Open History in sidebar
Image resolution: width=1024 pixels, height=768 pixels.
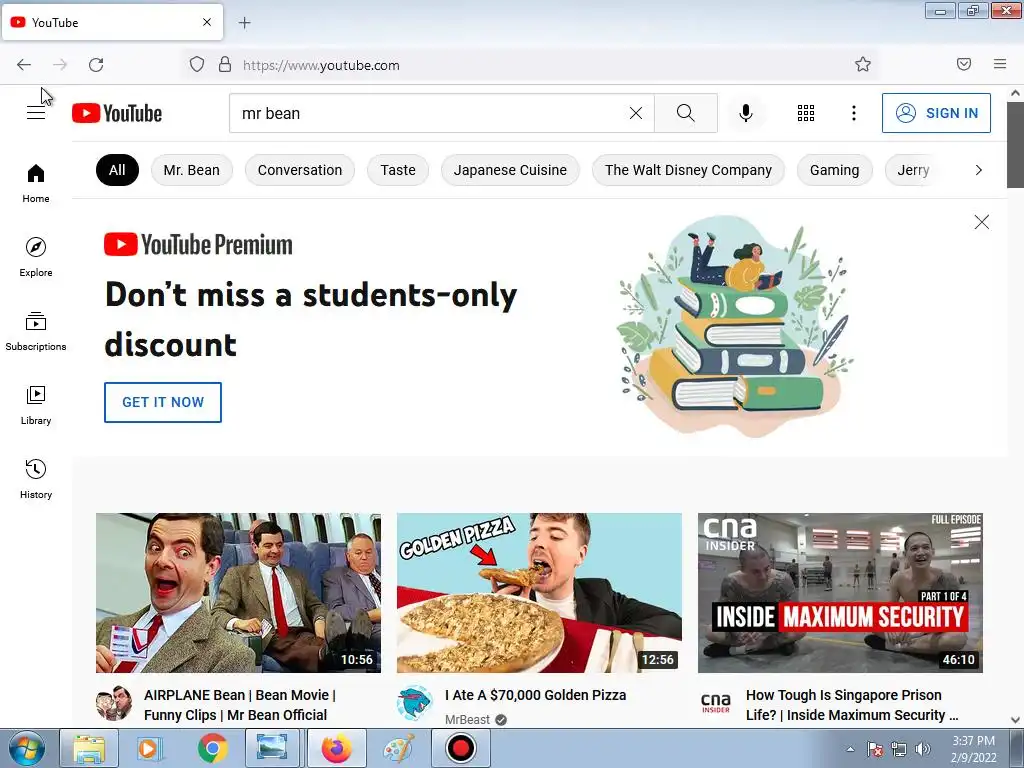[36, 479]
